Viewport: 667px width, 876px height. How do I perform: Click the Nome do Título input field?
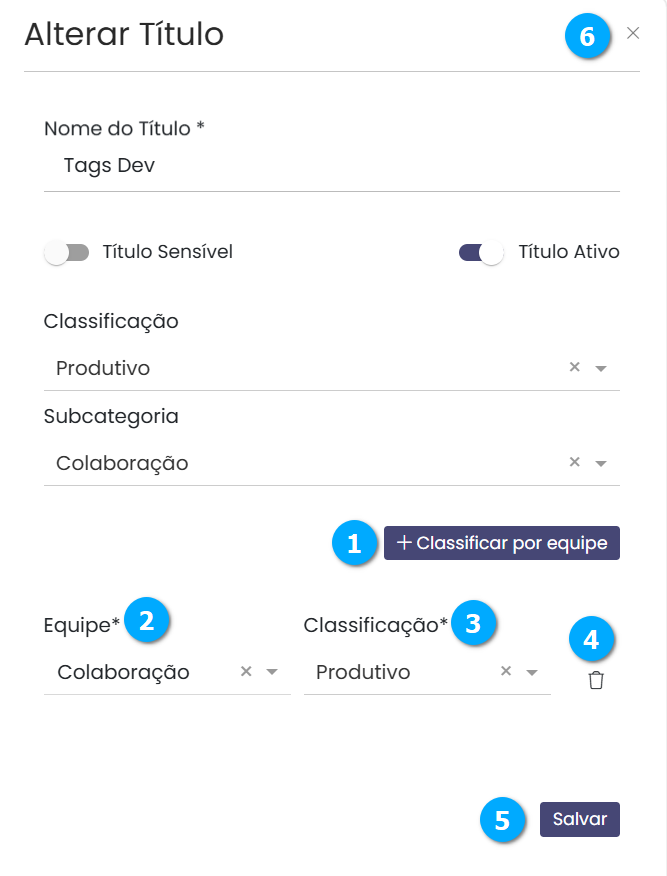tap(332, 166)
